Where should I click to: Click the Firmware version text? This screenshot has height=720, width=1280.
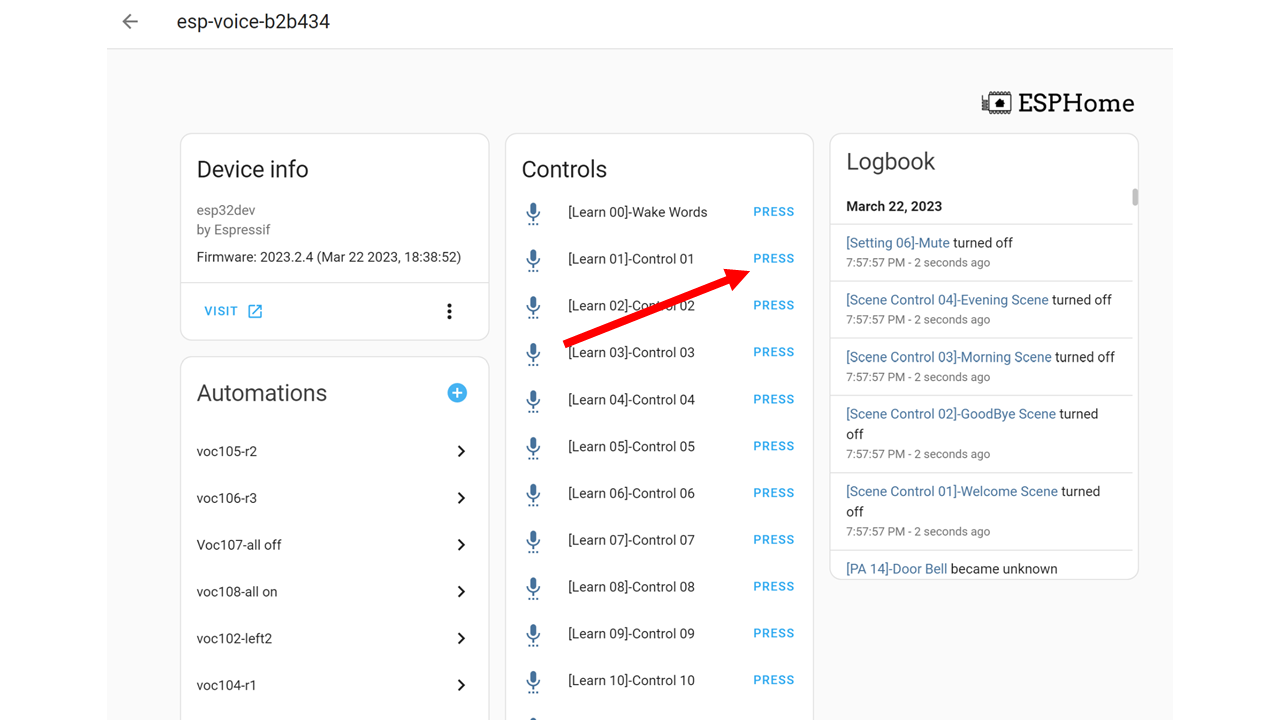[329, 257]
